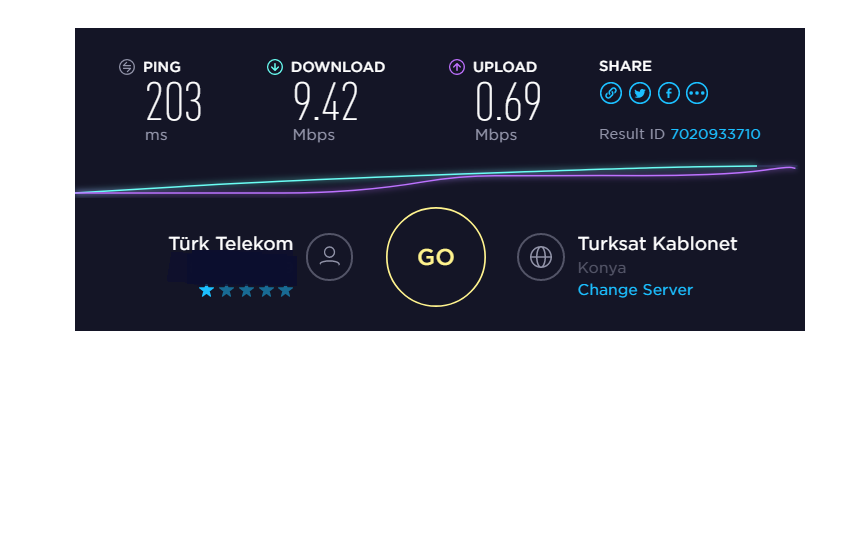Open the Change Server link

pyautogui.click(x=635, y=290)
